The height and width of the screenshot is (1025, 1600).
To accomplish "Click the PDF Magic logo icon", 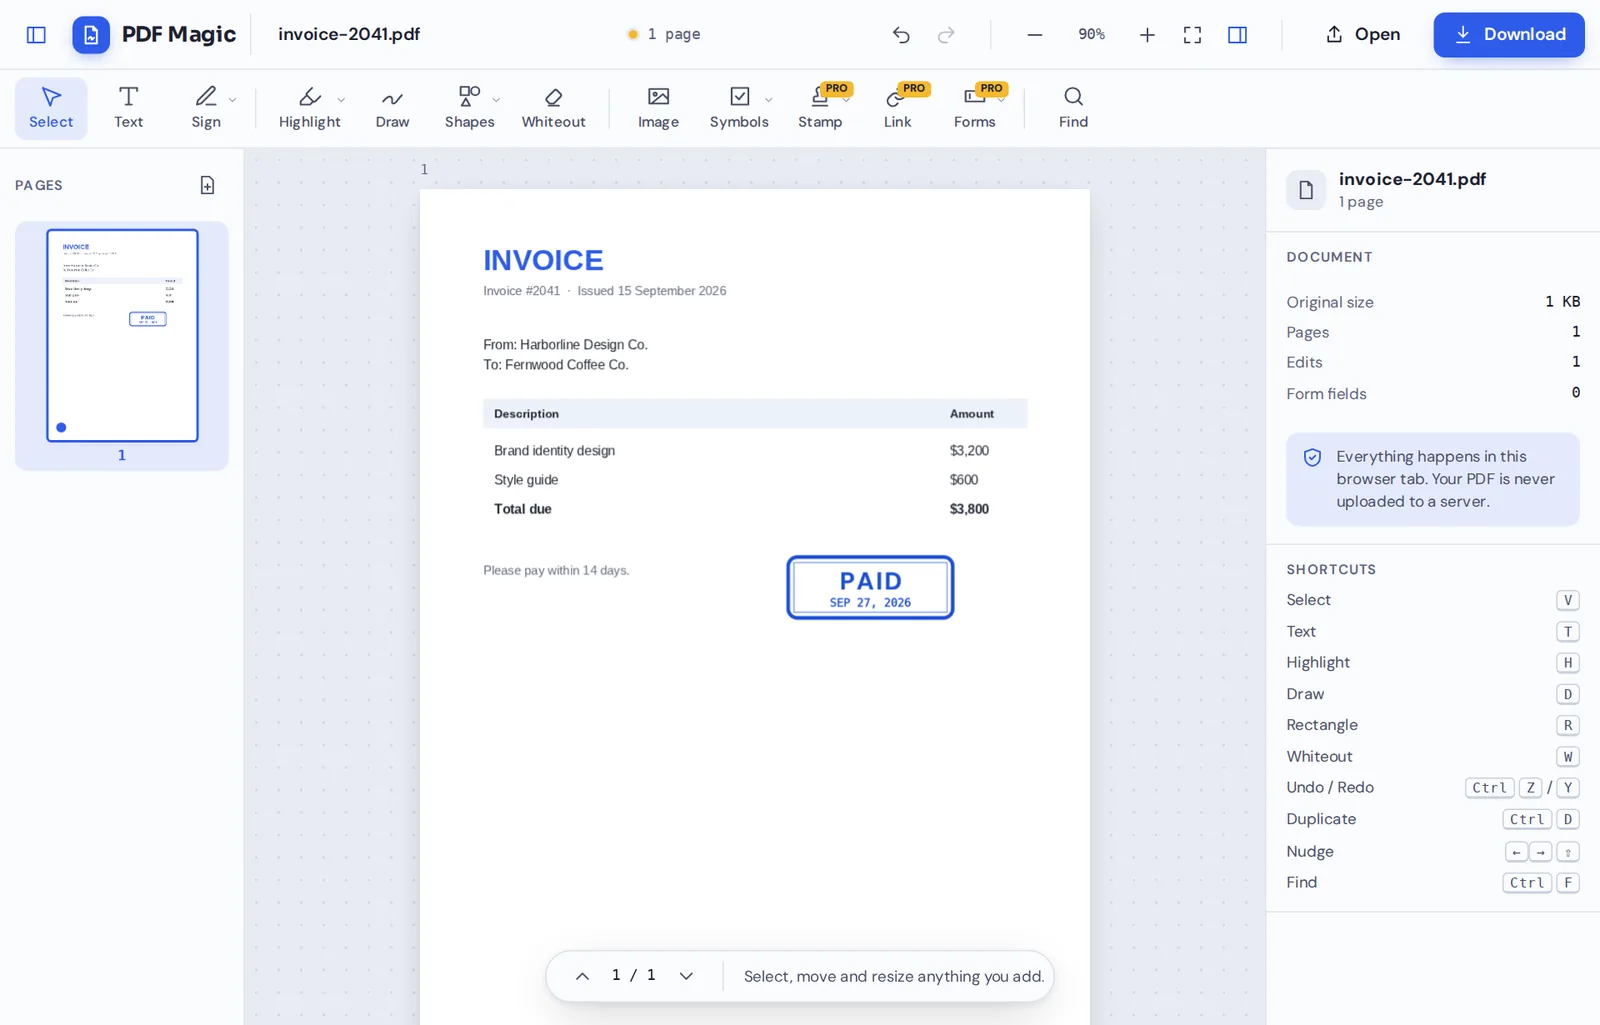I will pos(91,35).
